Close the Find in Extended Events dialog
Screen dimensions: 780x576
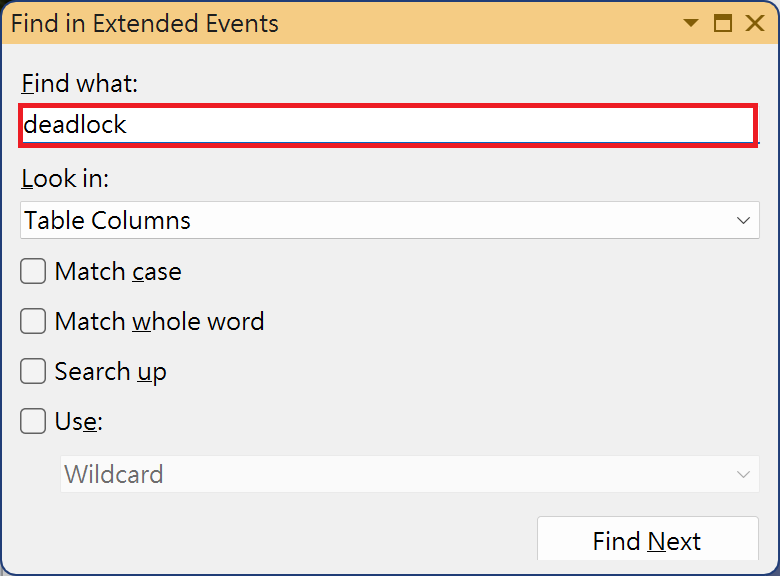coord(755,23)
